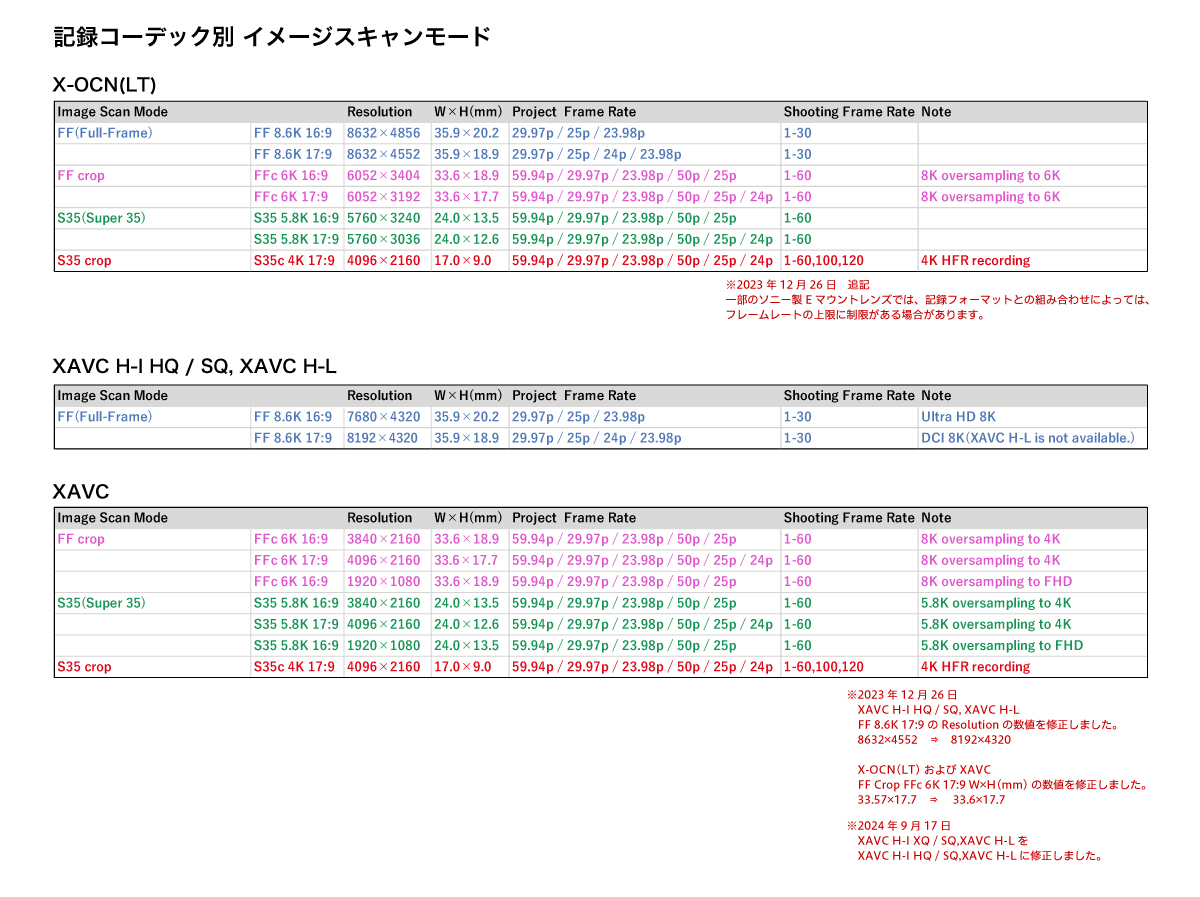
Task: Select 1-60,100,120 frame rate in bottom XAVC table
Action: 823,667
